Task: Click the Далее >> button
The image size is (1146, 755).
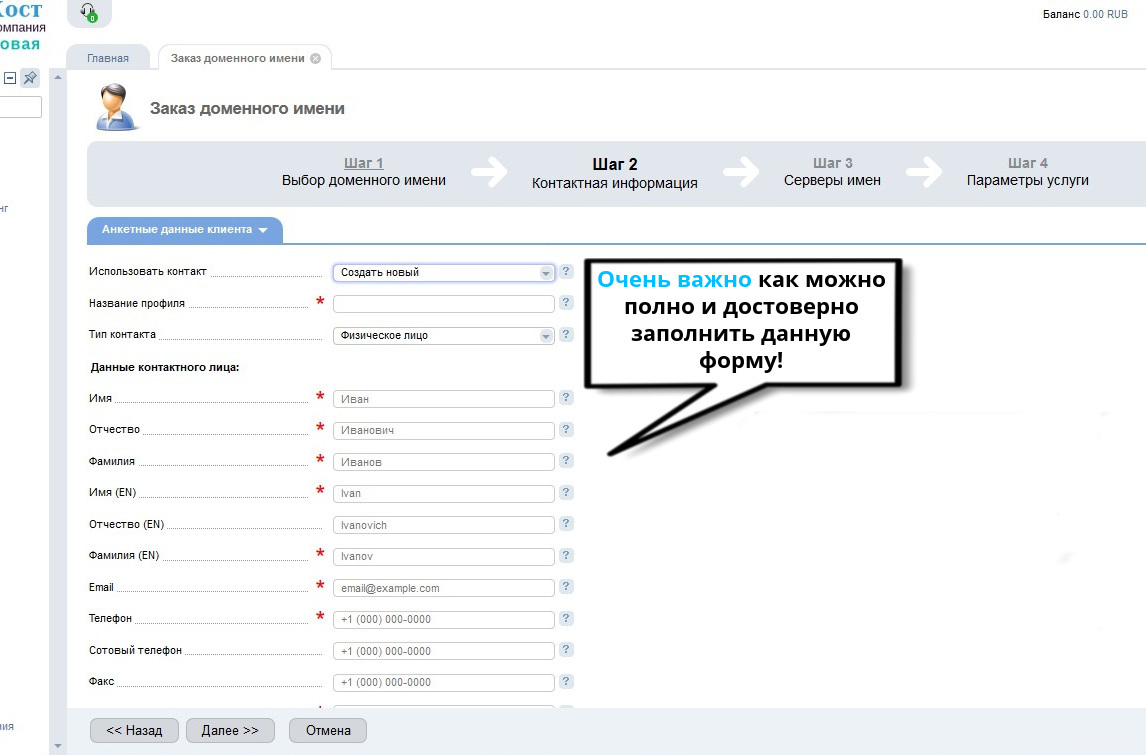Action: point(230,730)
